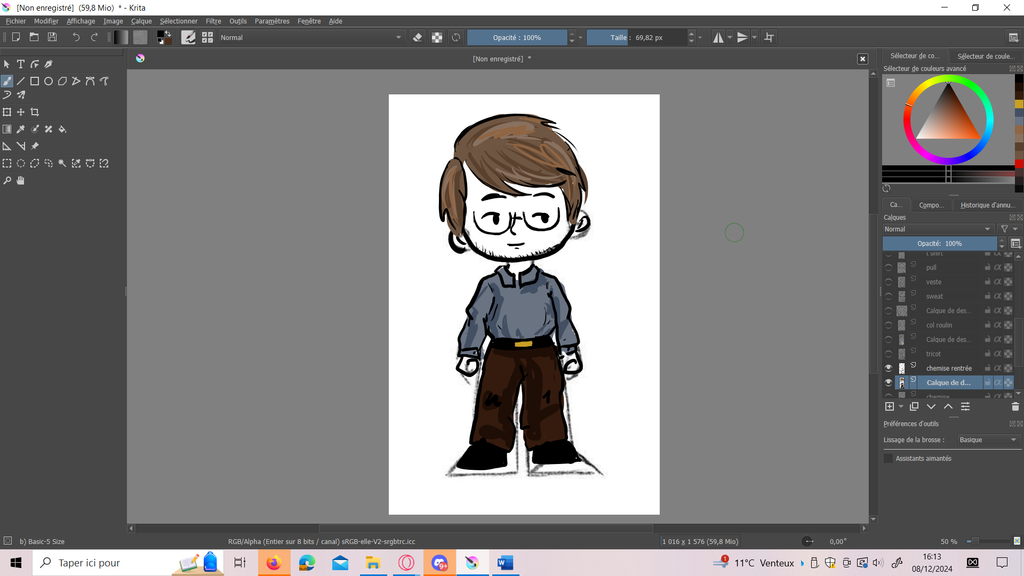The width and height of the screenshot is (1024, 576).
Task: Open the layer blending mode 'Normal' dropdown
Action: [938, 229]
